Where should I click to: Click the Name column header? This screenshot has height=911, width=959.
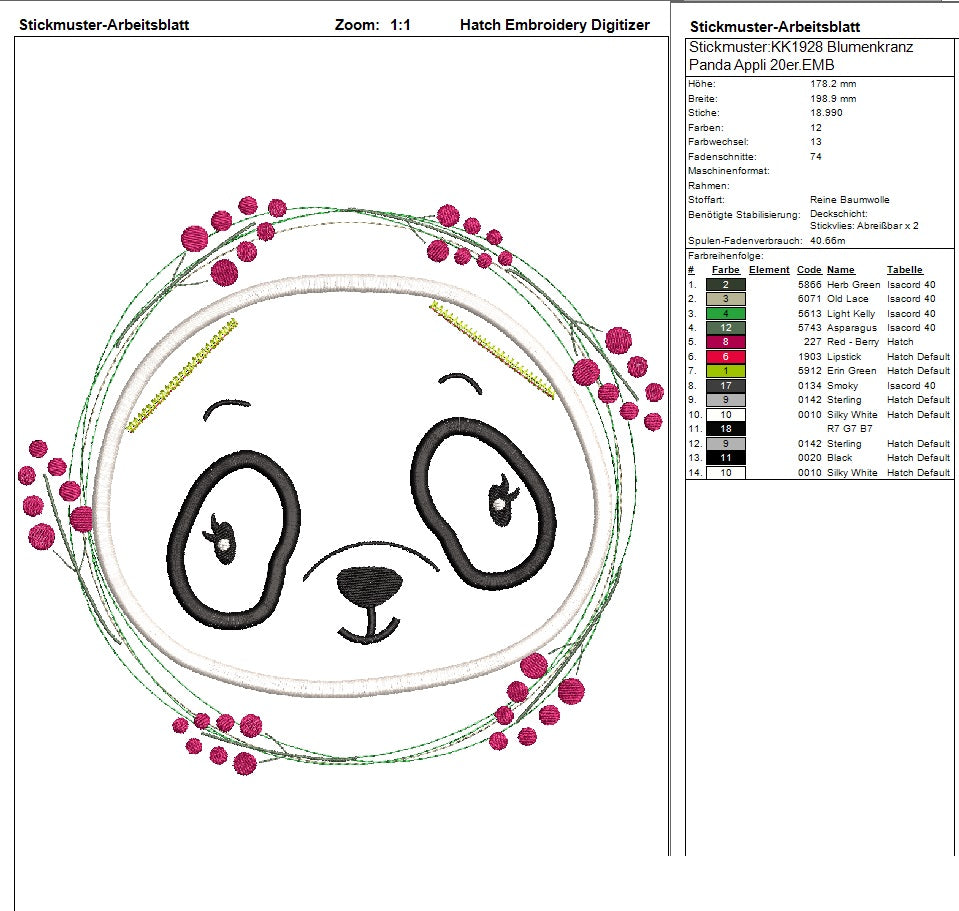tap(840, 270)
